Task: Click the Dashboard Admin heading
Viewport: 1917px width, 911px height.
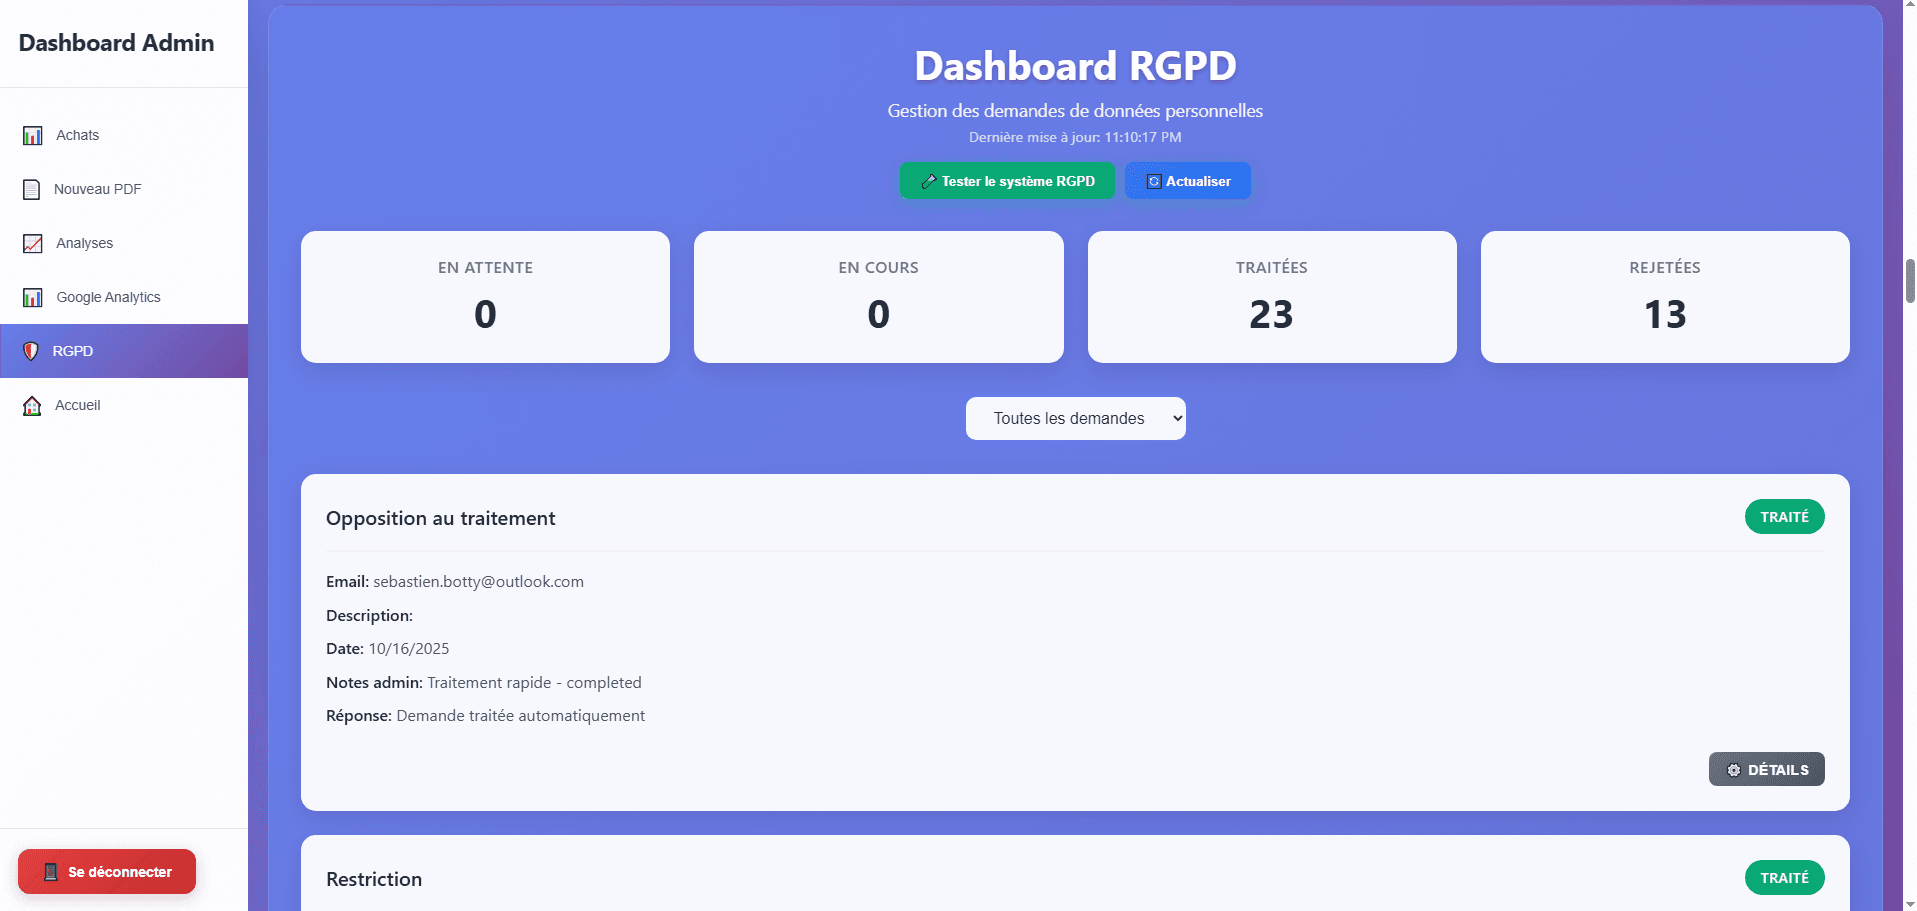Action: 116,43
